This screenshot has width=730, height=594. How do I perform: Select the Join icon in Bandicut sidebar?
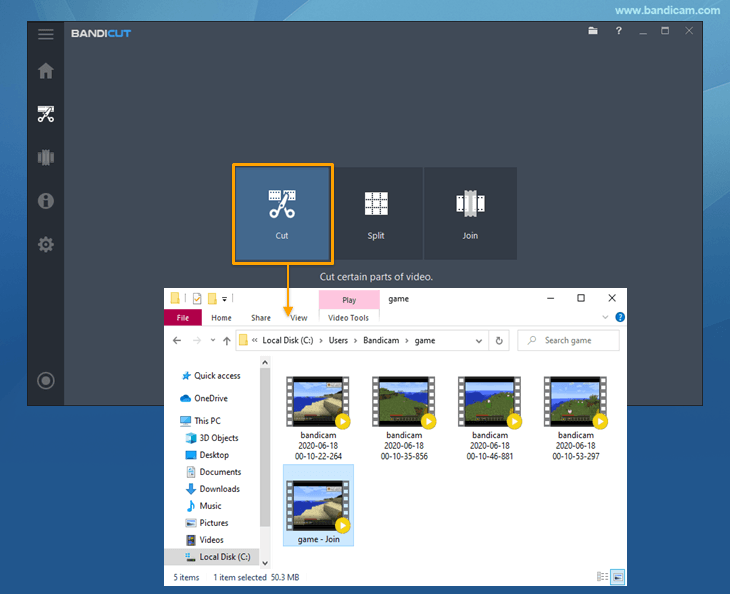(x=46, y=157)
